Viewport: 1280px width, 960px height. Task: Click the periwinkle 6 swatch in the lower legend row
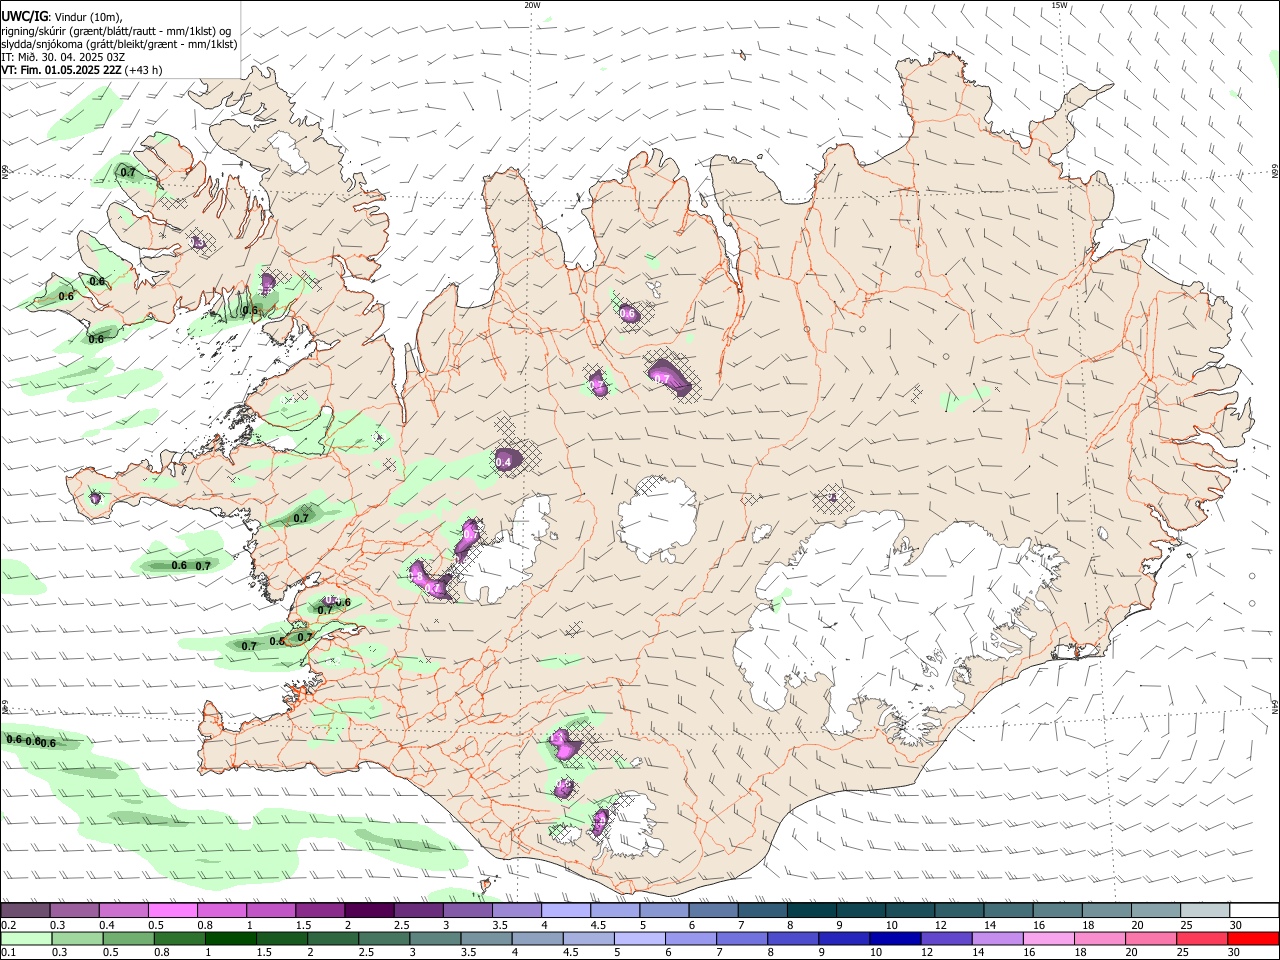(x=690, y=939)
